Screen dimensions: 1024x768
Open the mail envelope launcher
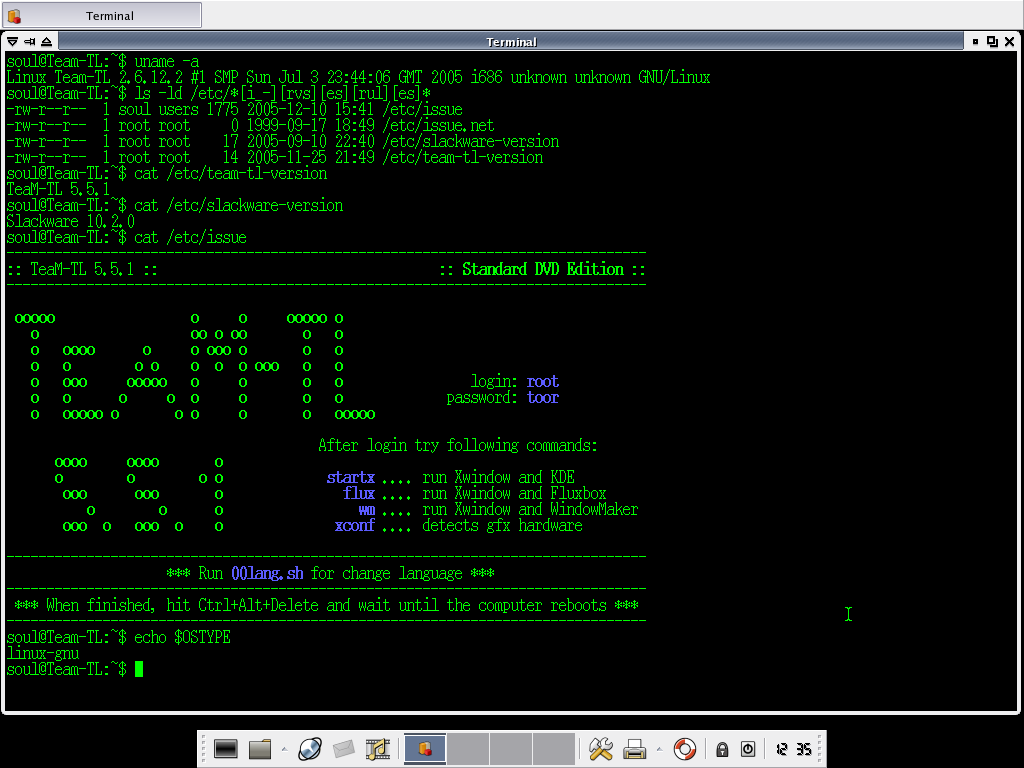(344, 749)
